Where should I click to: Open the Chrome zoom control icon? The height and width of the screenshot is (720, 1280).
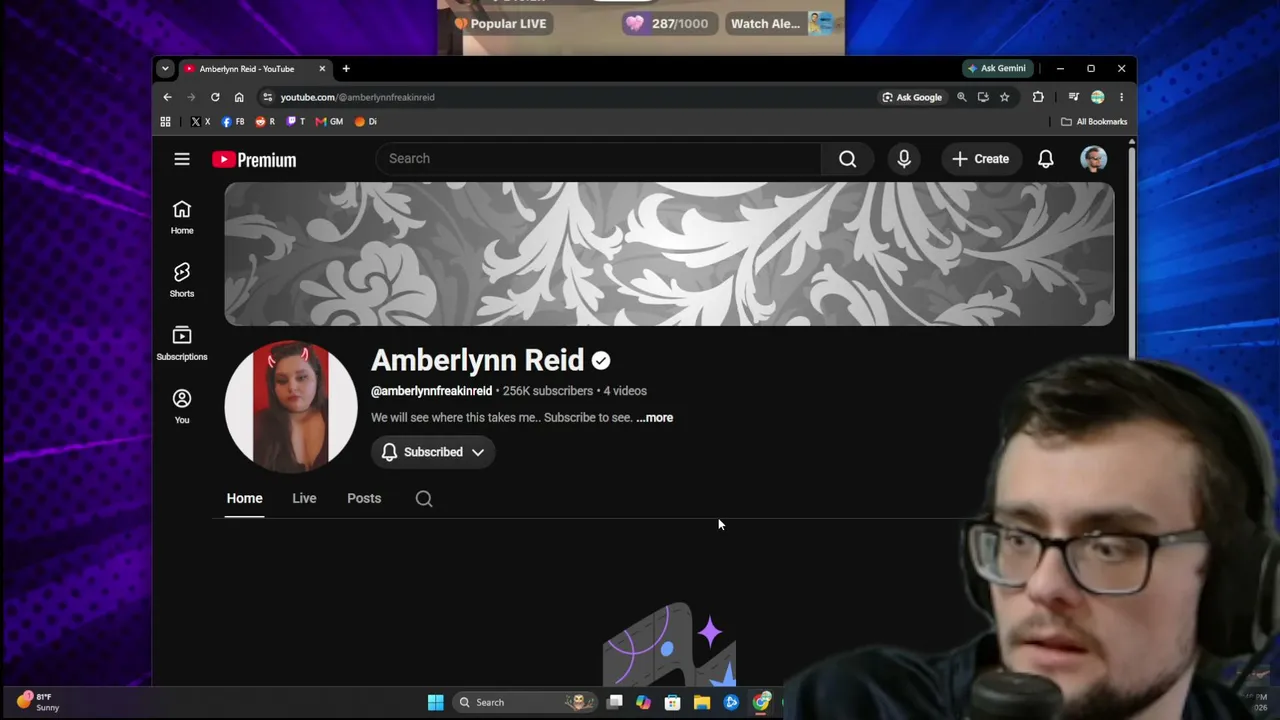point(962,97)
